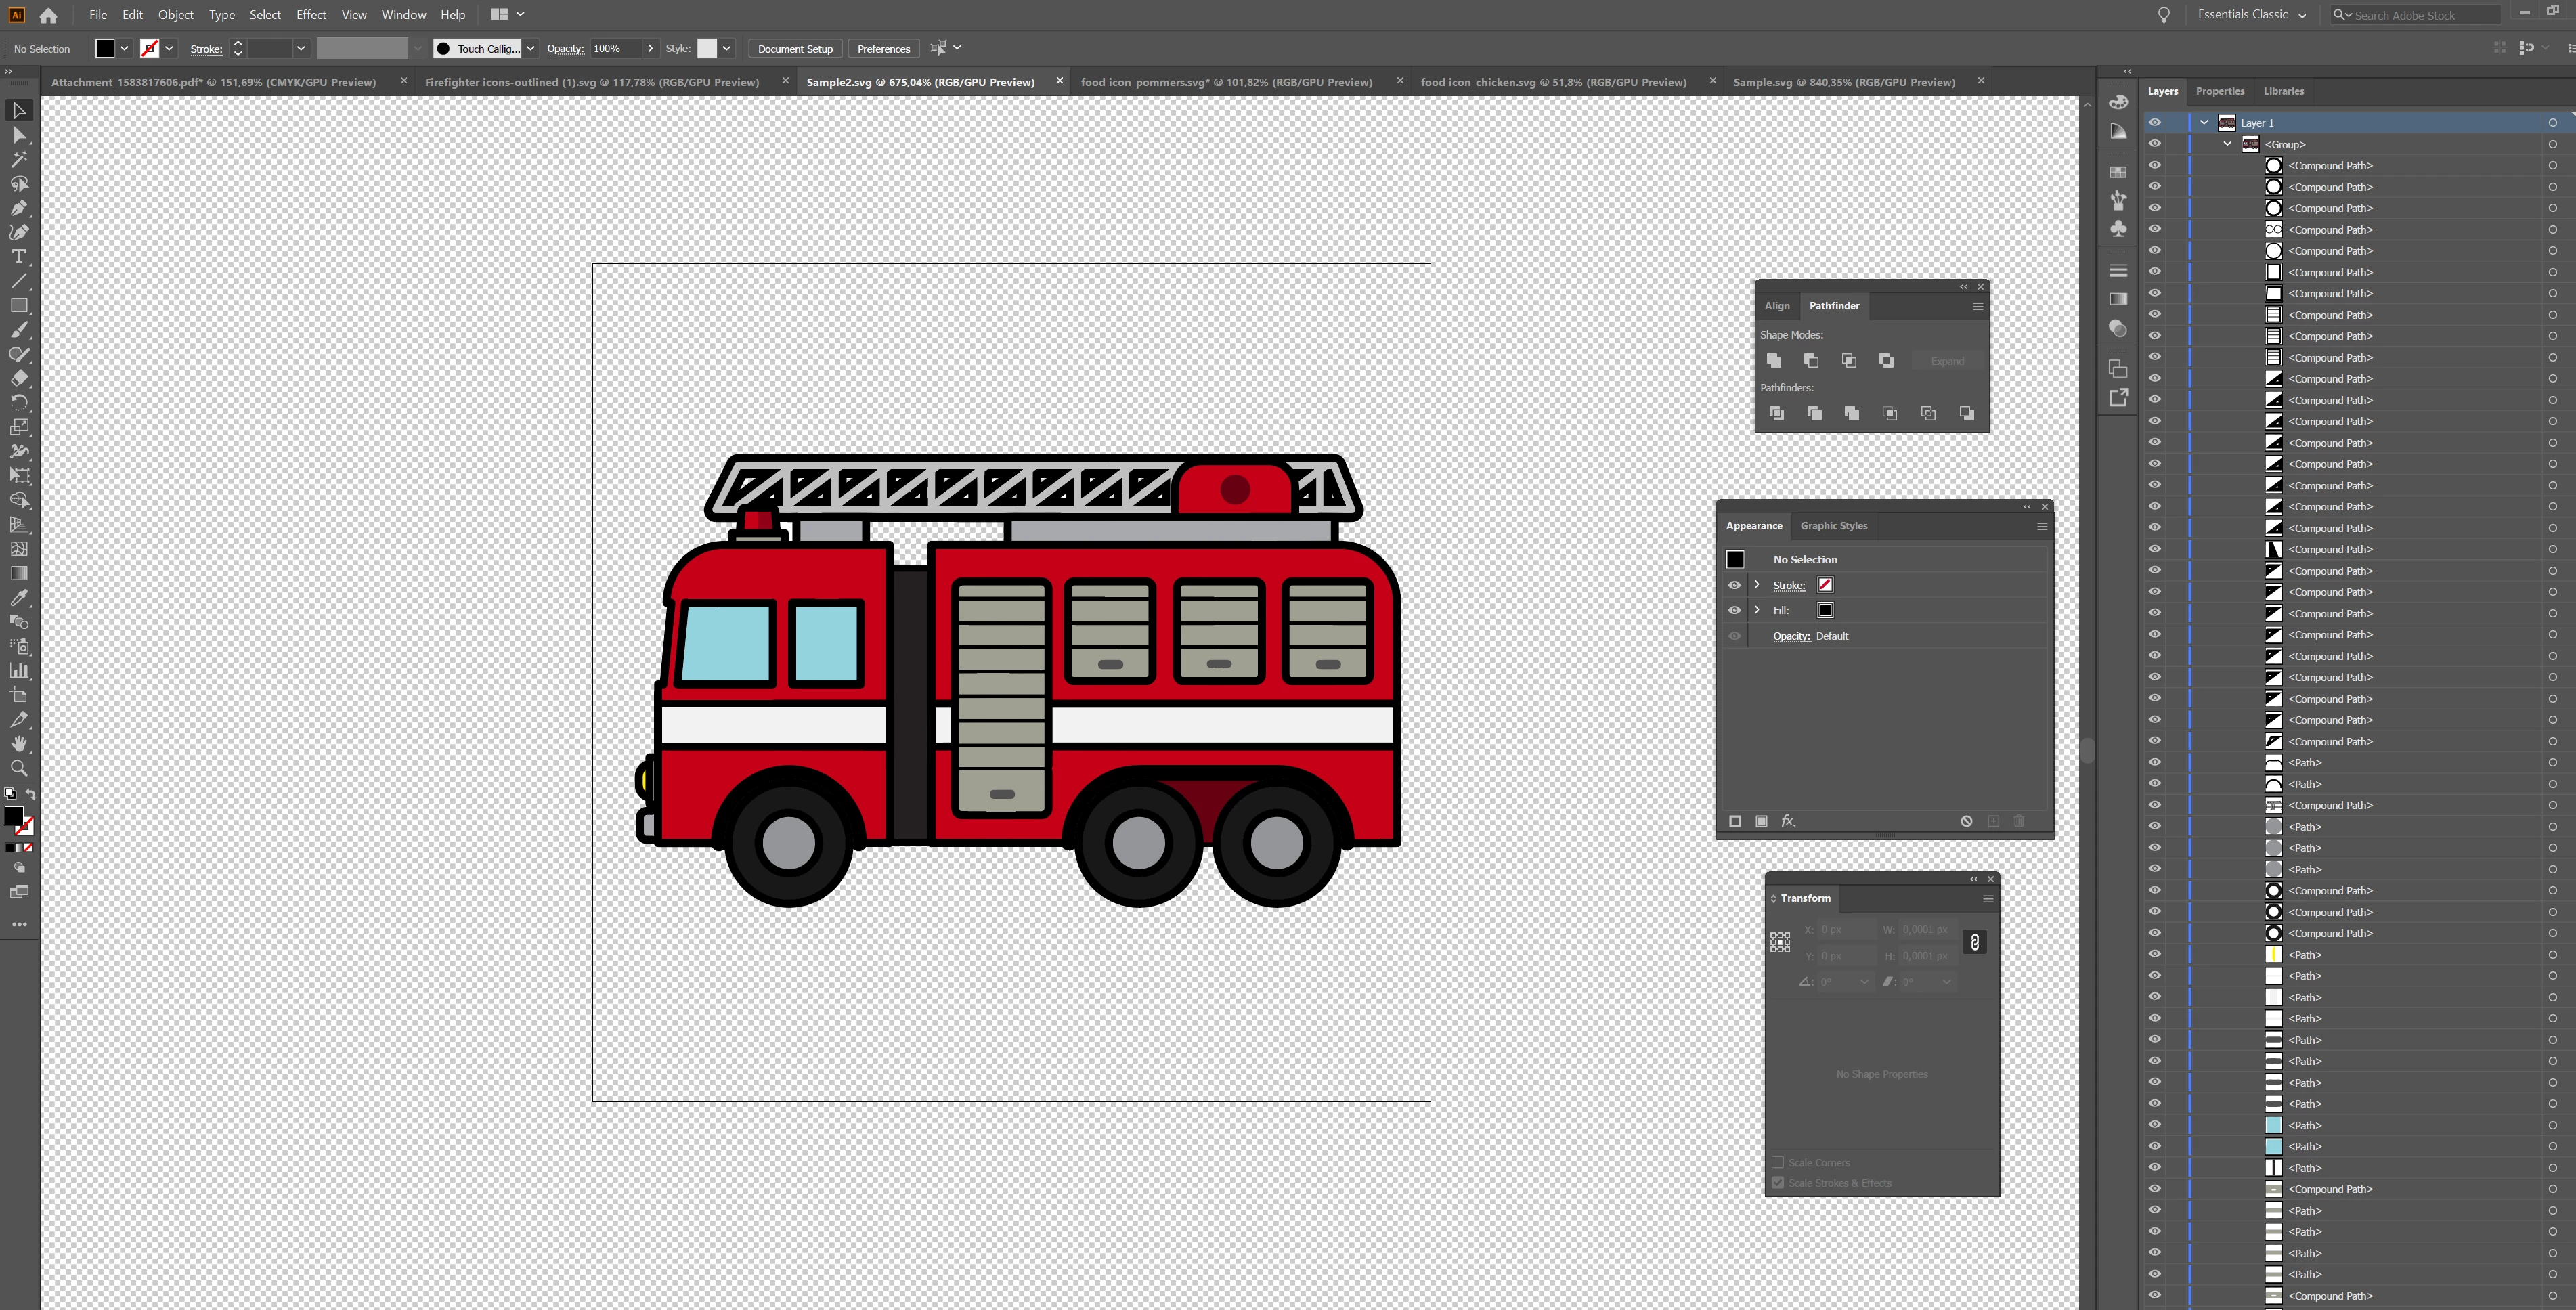The height and width of the screenshot is (1310, 2576).
Task: Toggle constrain width and height proportions
Action: [1974, 942]
